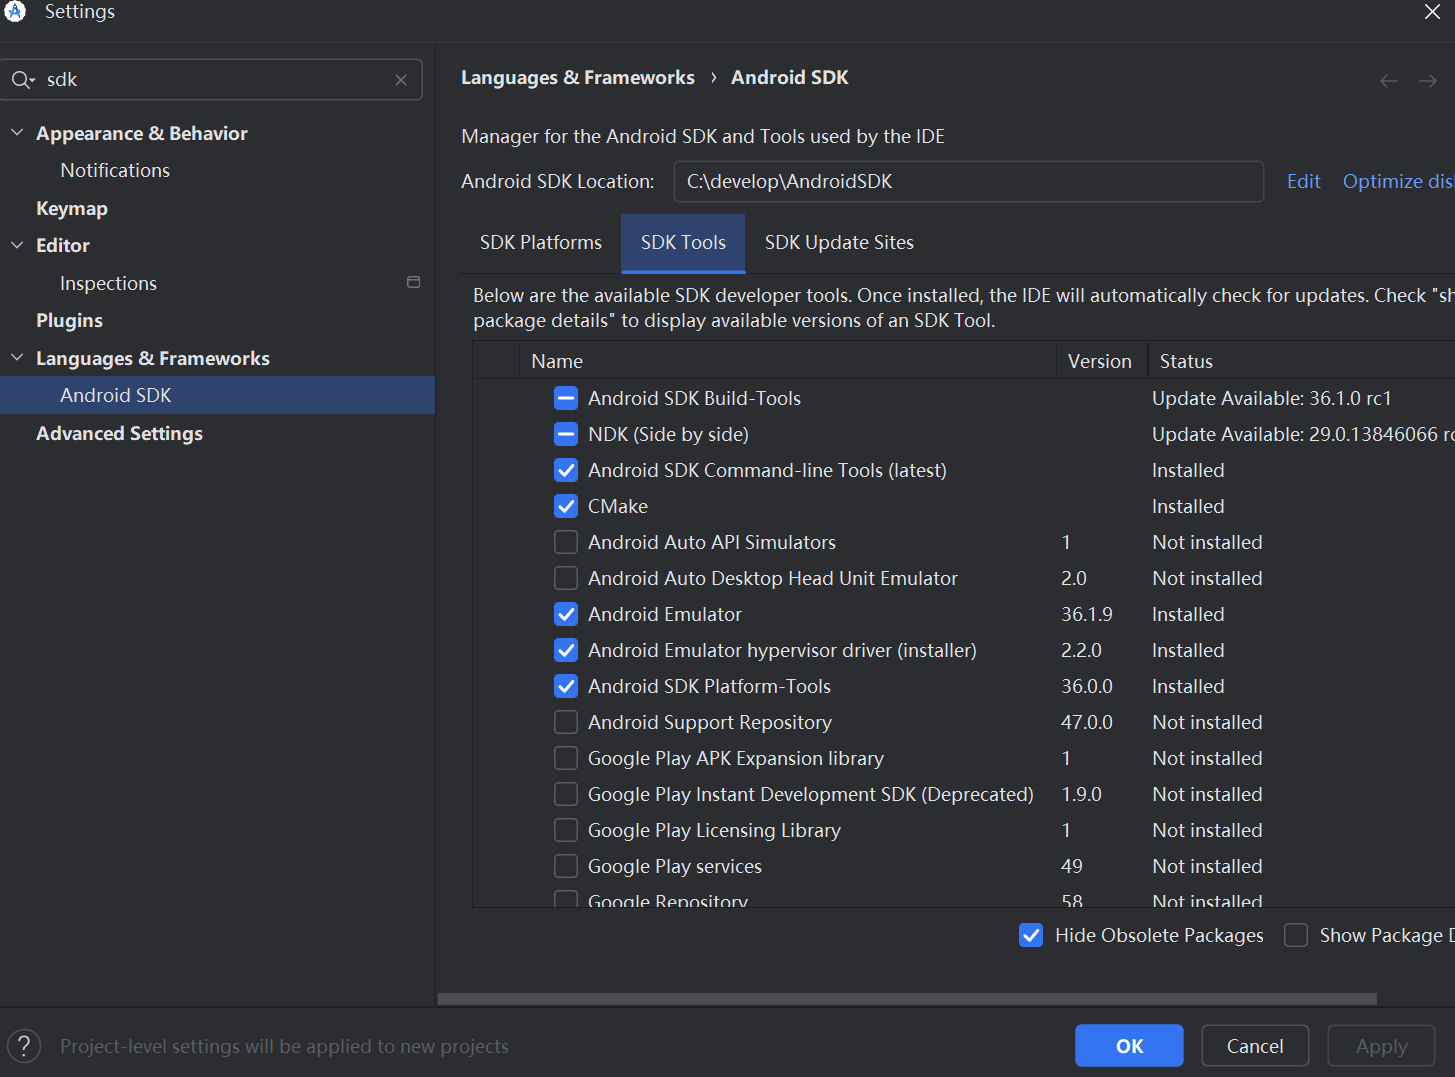Click the Optimize disk space link
The width and height of the screenshot is (1455, 1077).
[x=1398, y=181]
